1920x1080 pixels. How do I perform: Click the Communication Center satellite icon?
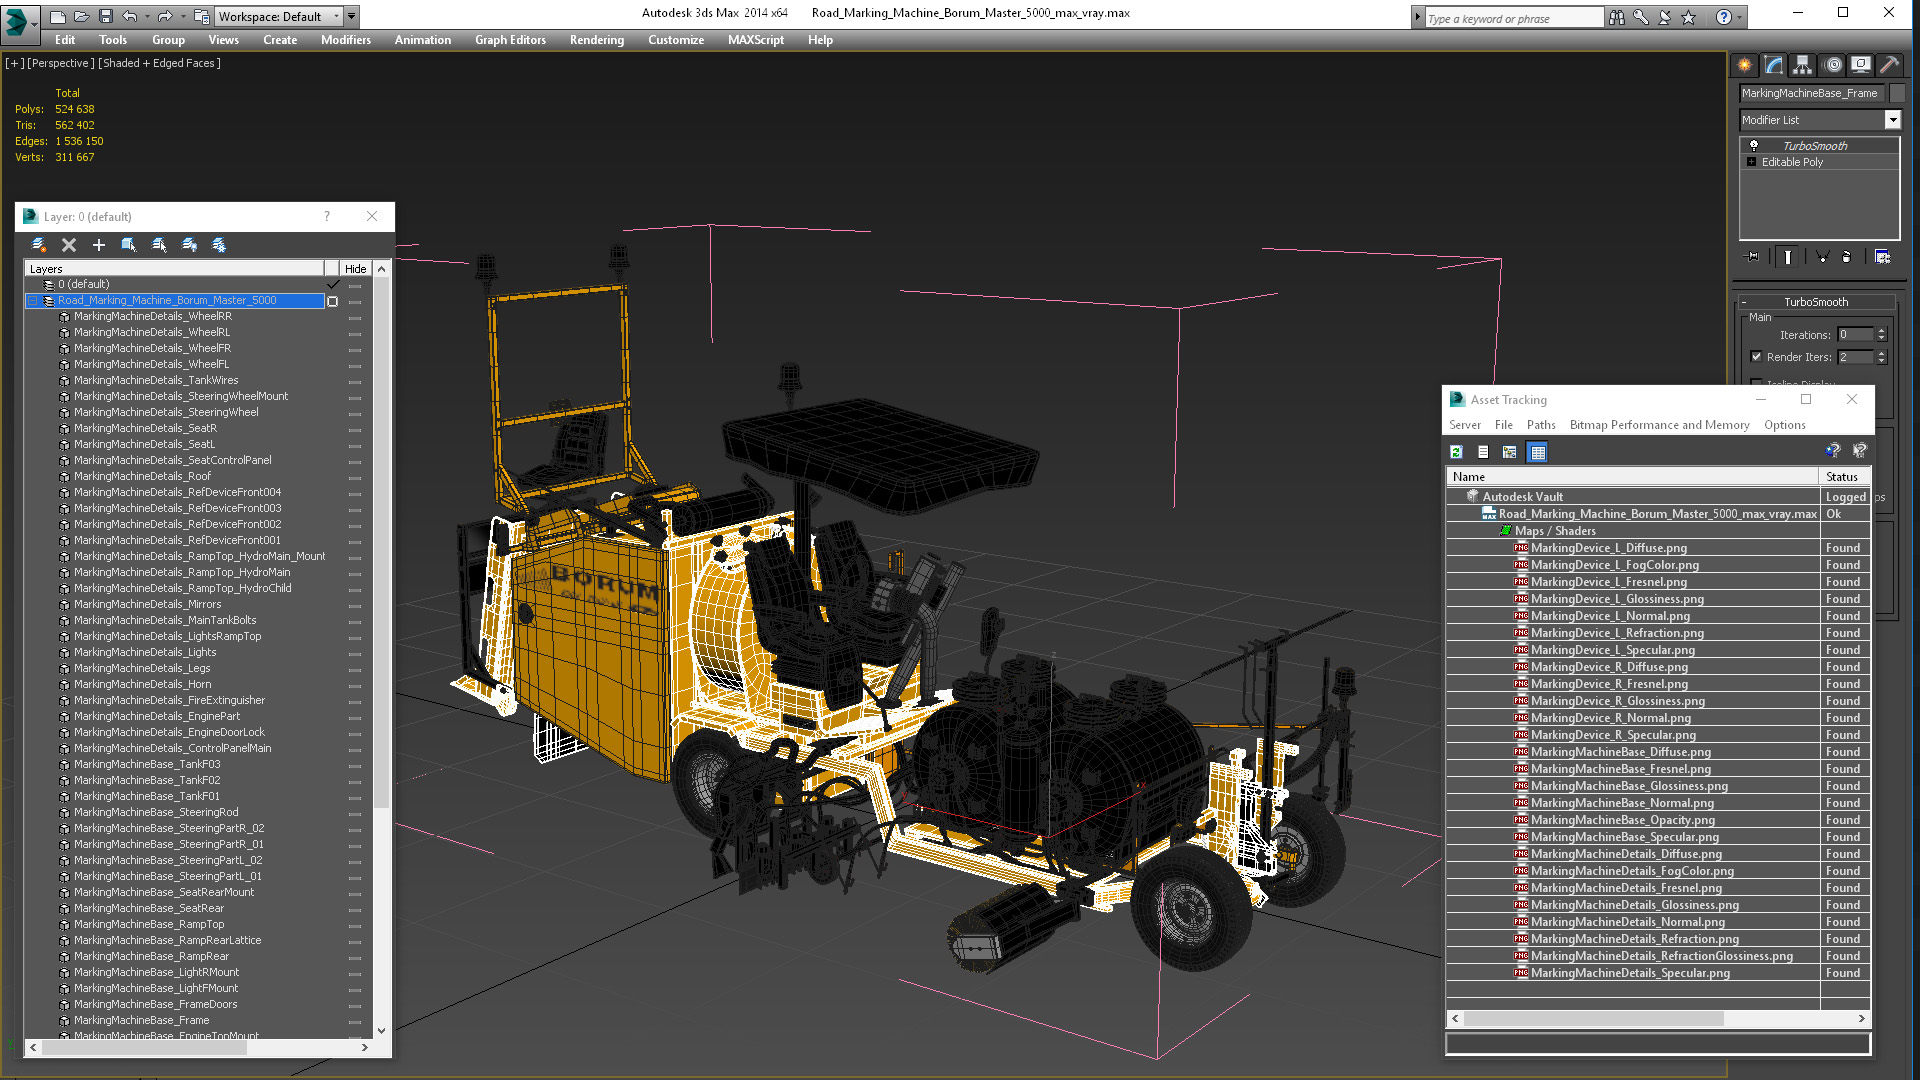click(x=1665, y=17)
